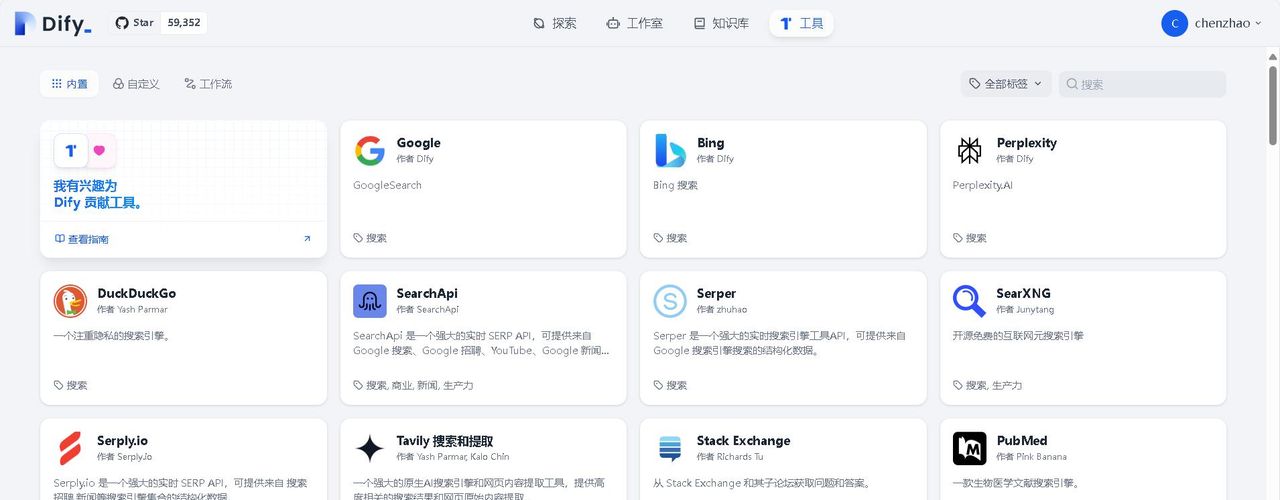Open the 工作室 navigation item
The image size is (1280, 500).
634,23
